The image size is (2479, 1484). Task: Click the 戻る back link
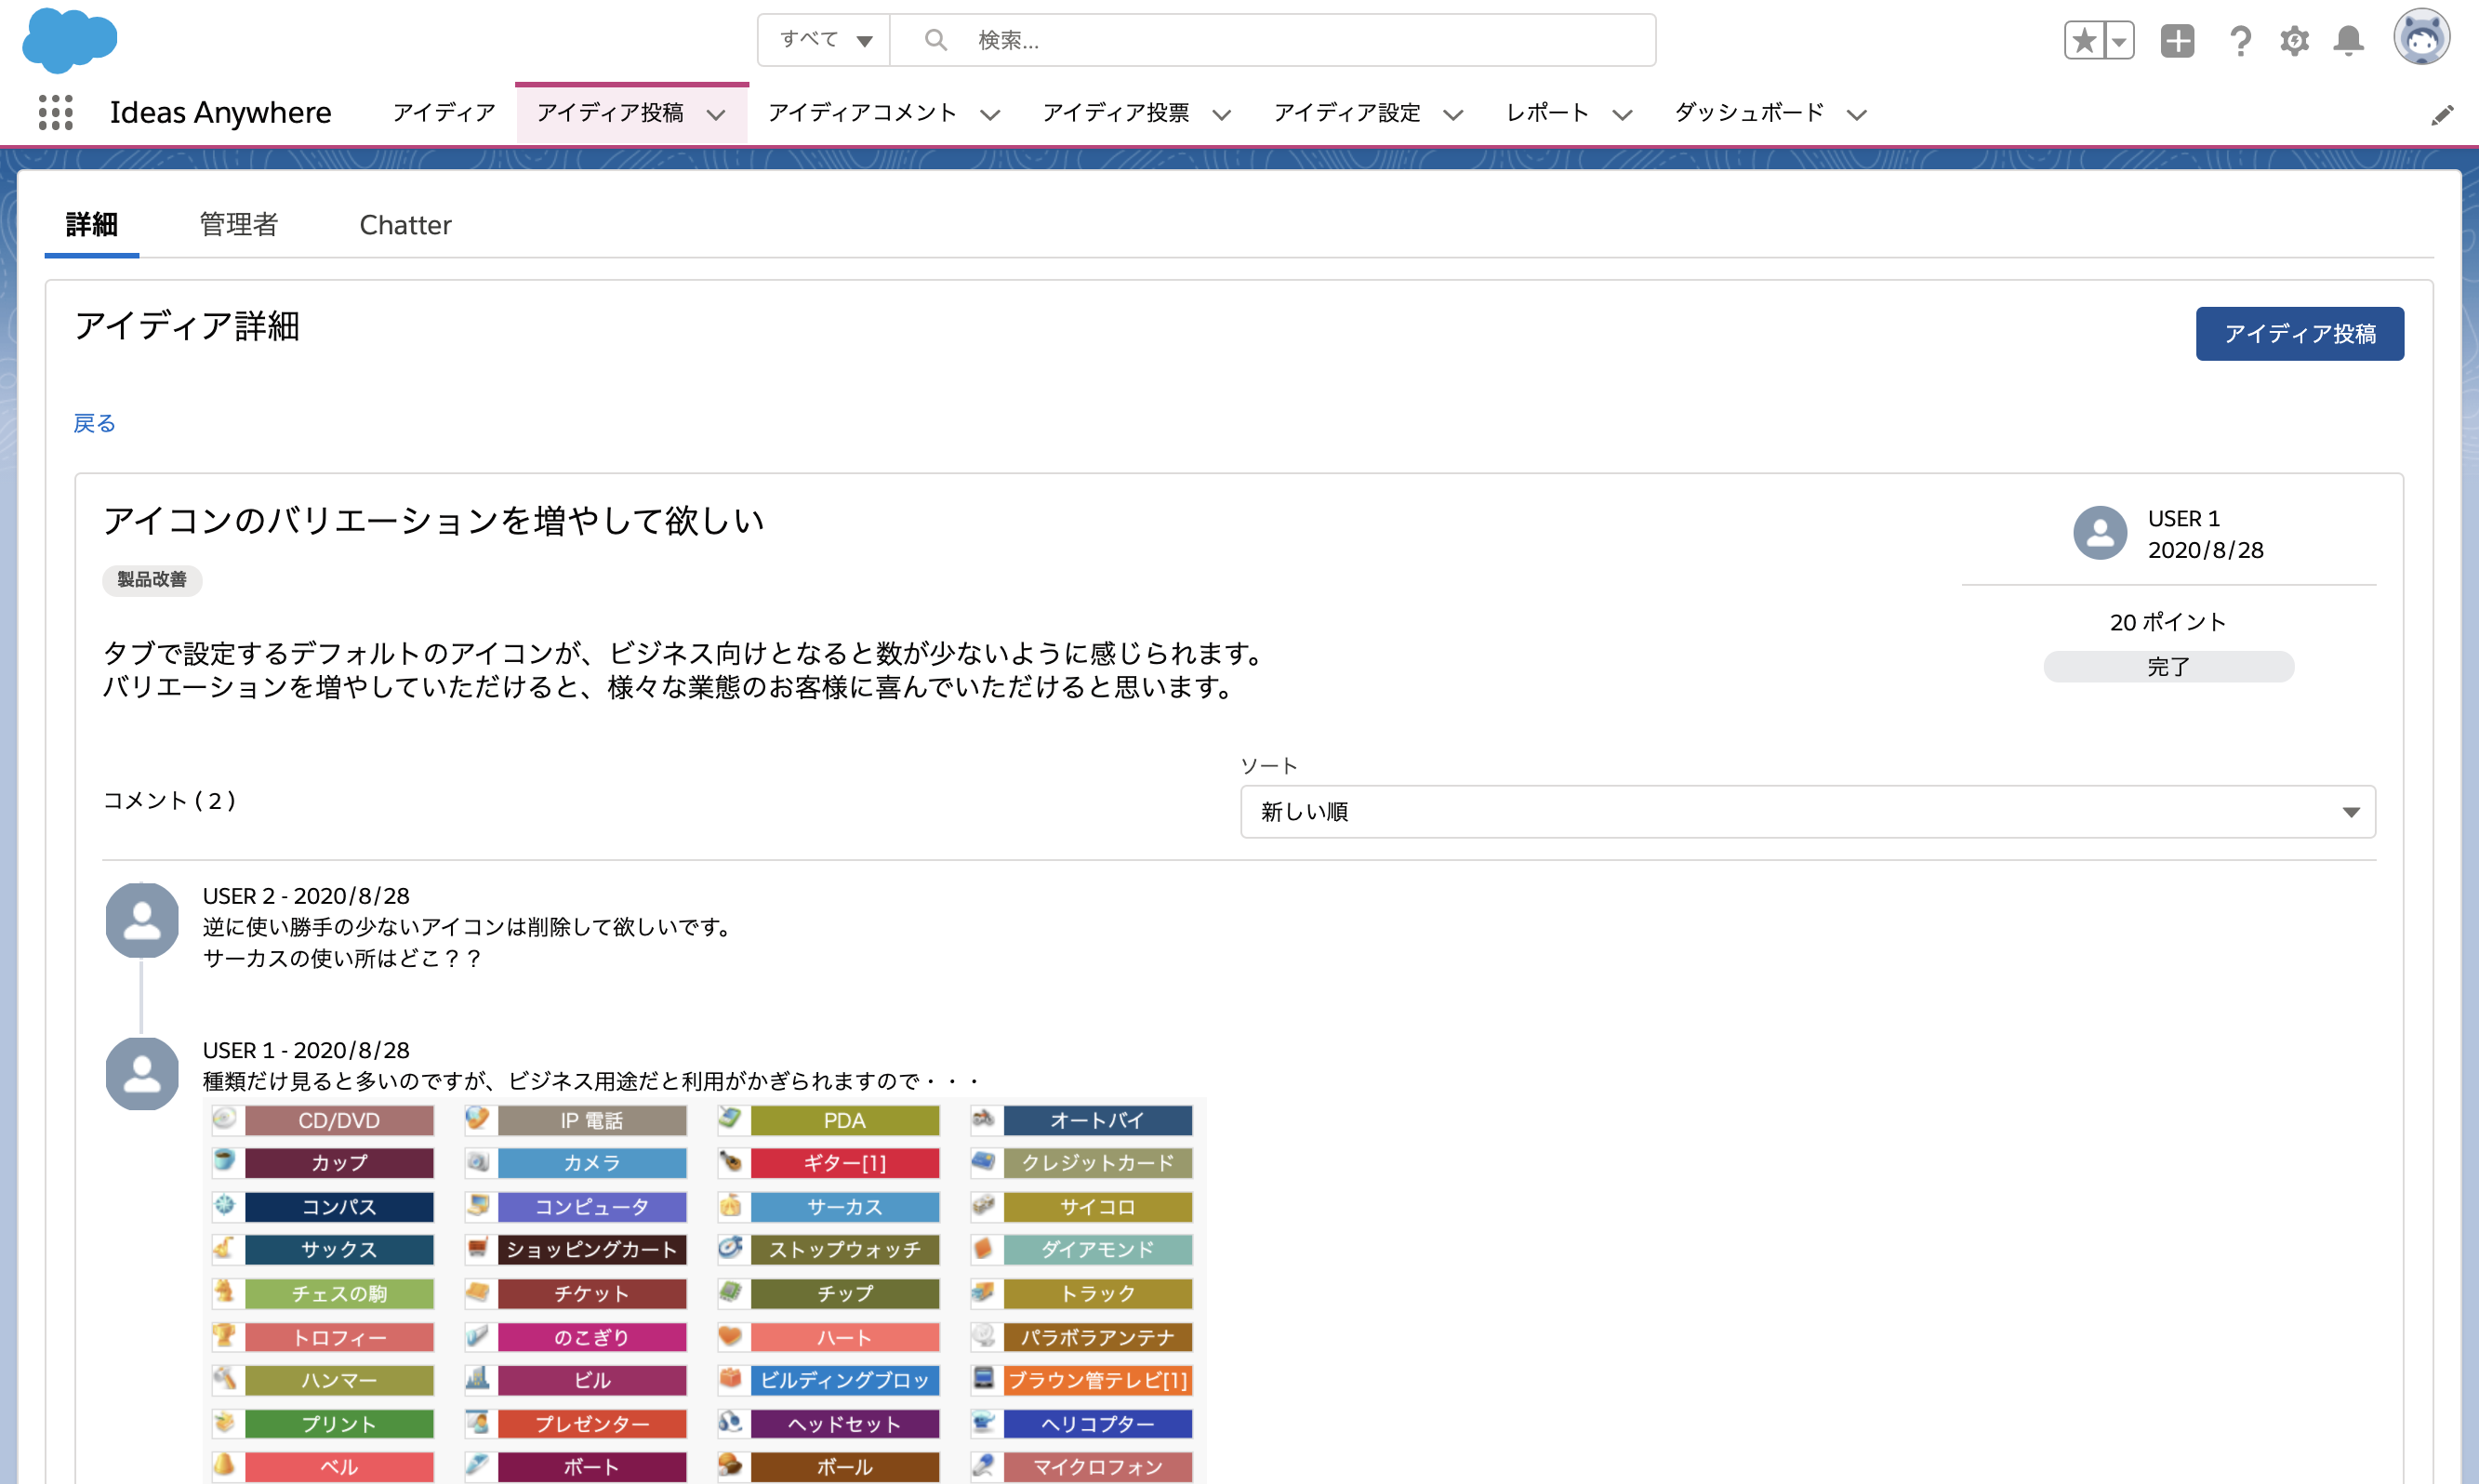point(94,424)
